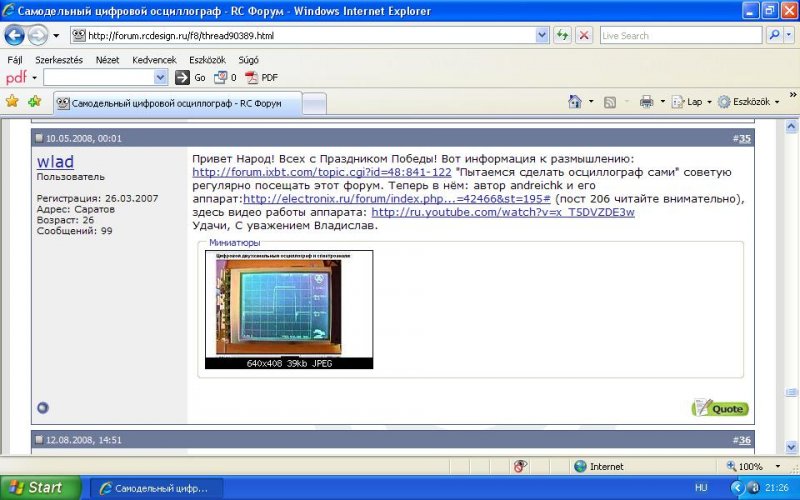Expand hidden tray icons arrow
The height and width of the screenshot is (500, 800).
click(x=737, y=488)
